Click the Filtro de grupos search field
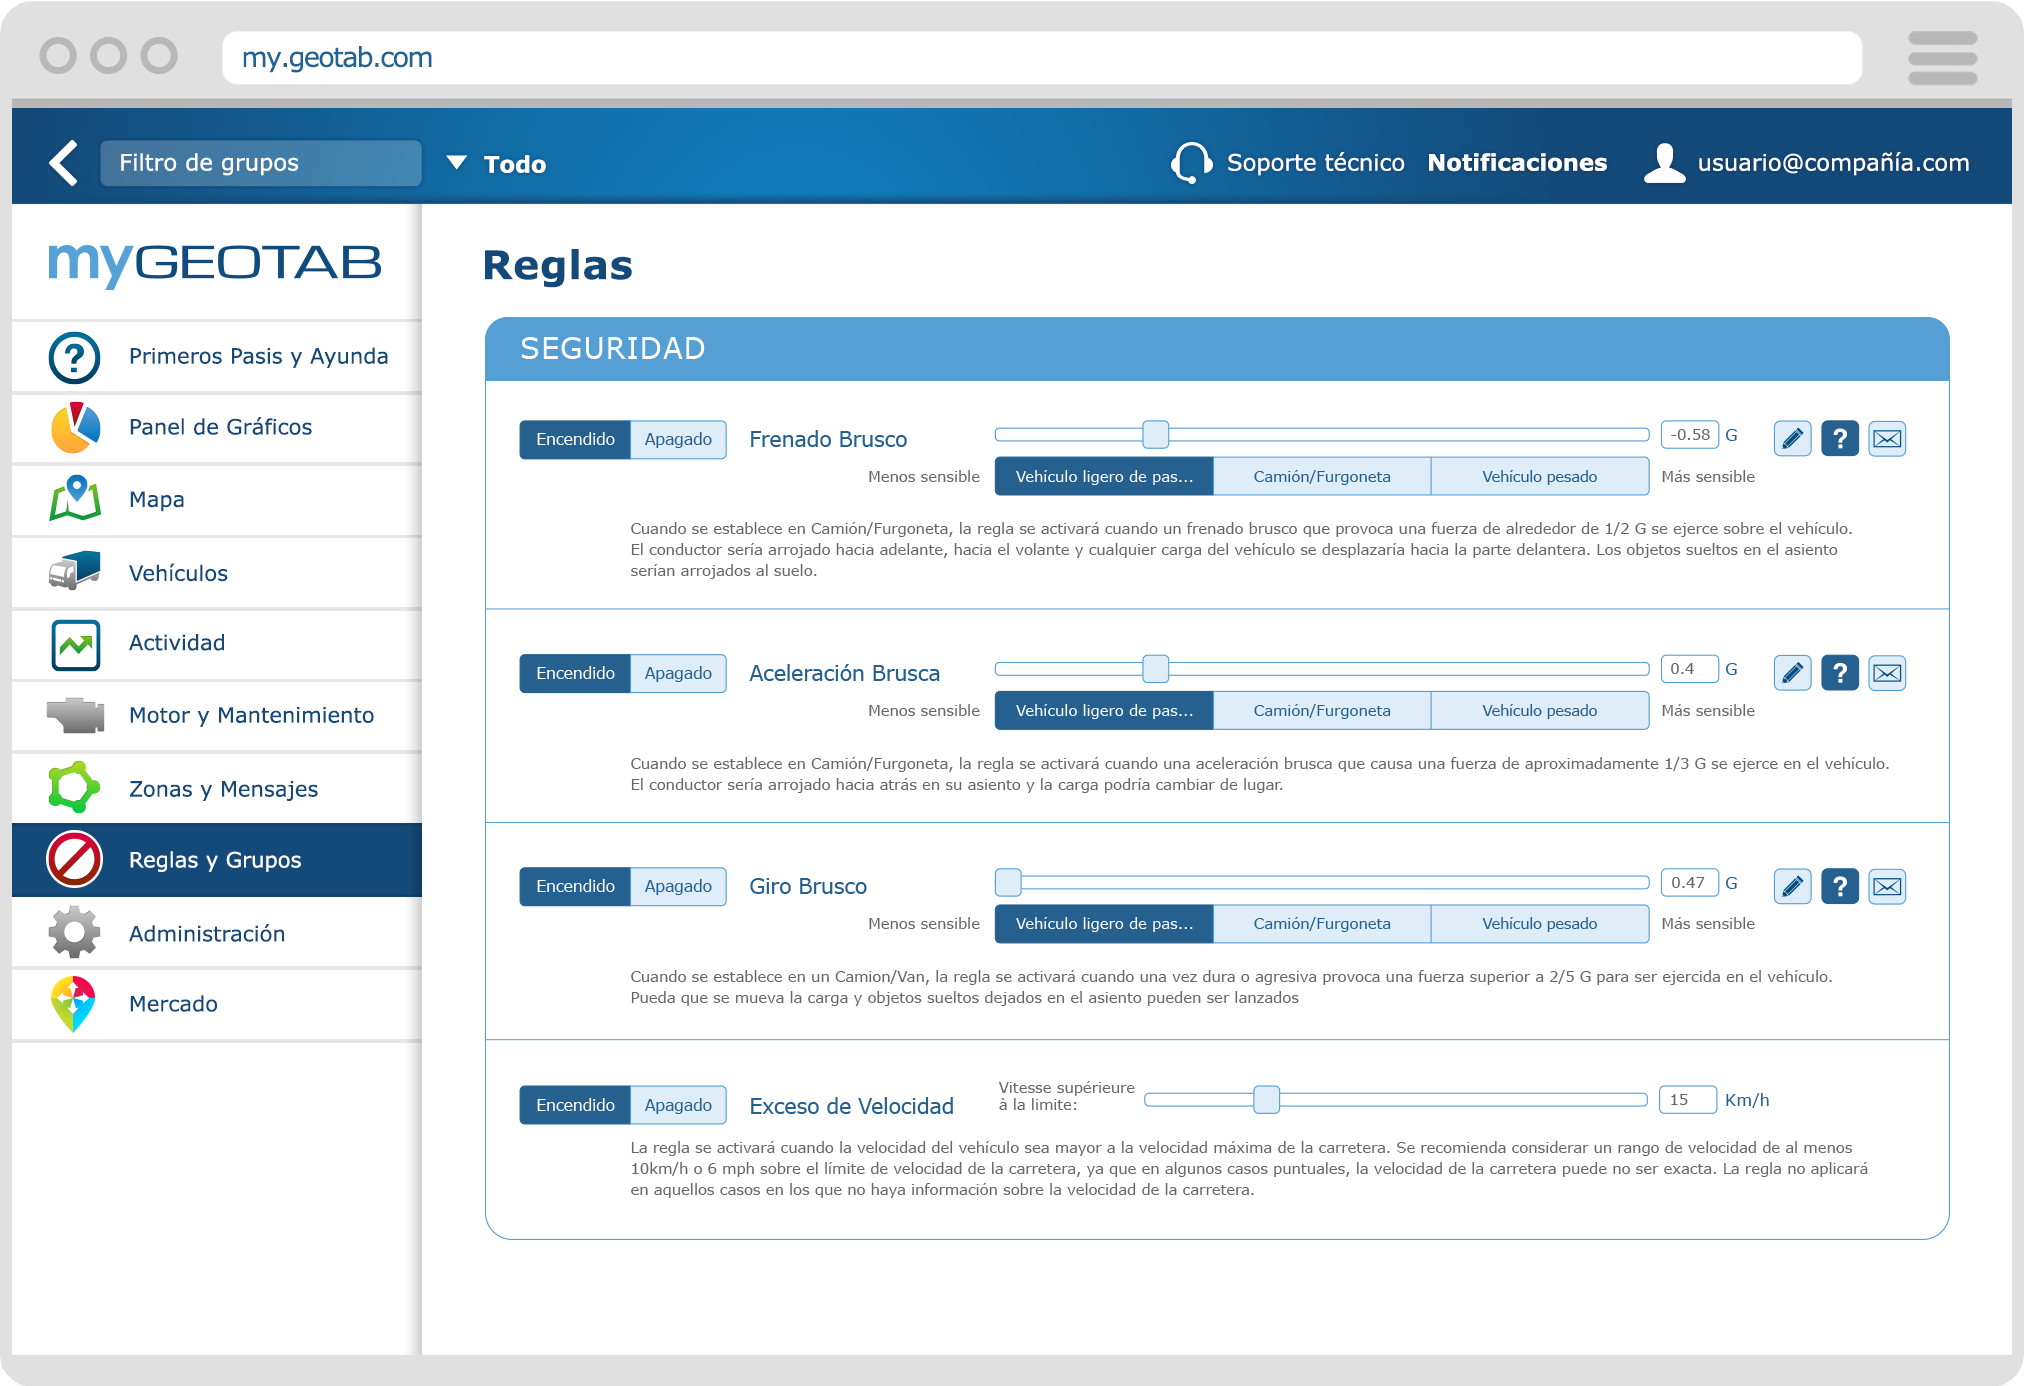Viewport: 2024px width, 1386px height. tap(260, 162)
